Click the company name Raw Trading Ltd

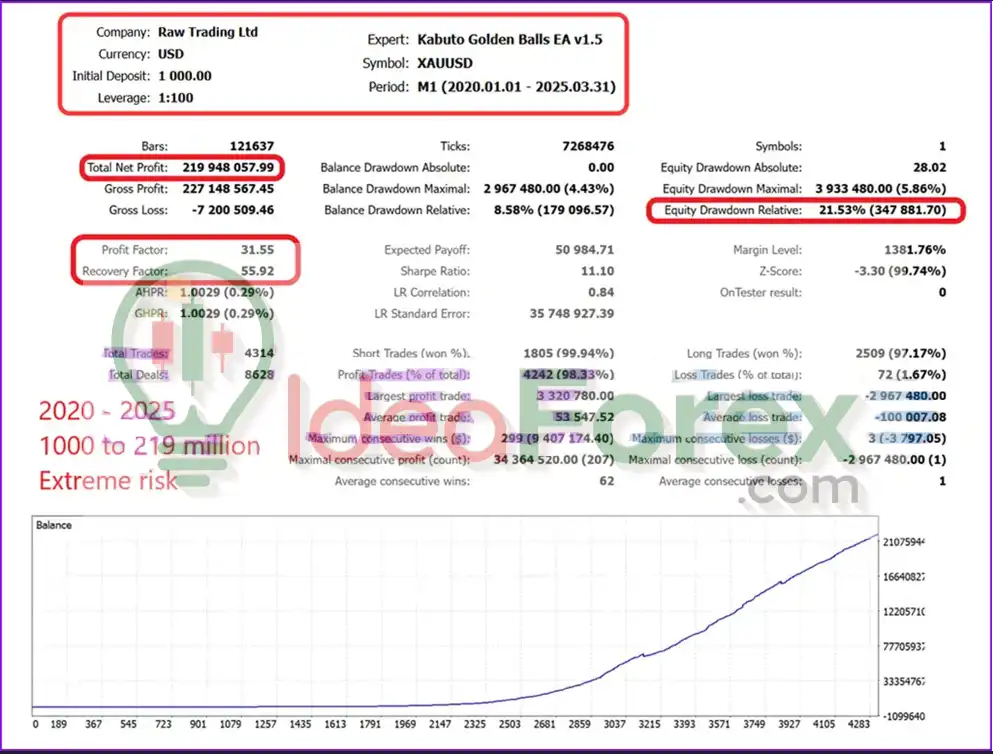208,32
